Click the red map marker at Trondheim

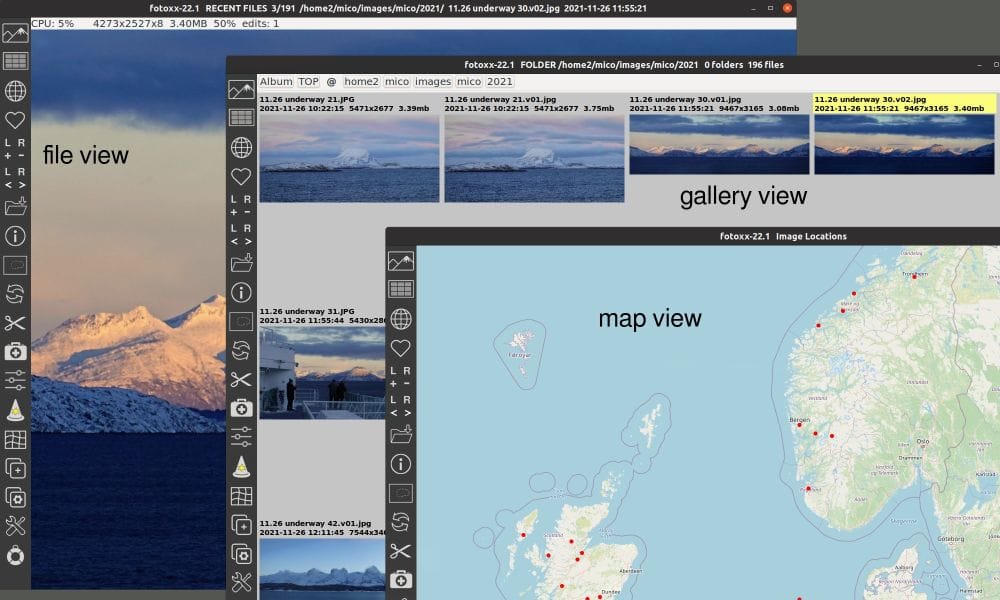pyautogui.click(x=914, y=277)
